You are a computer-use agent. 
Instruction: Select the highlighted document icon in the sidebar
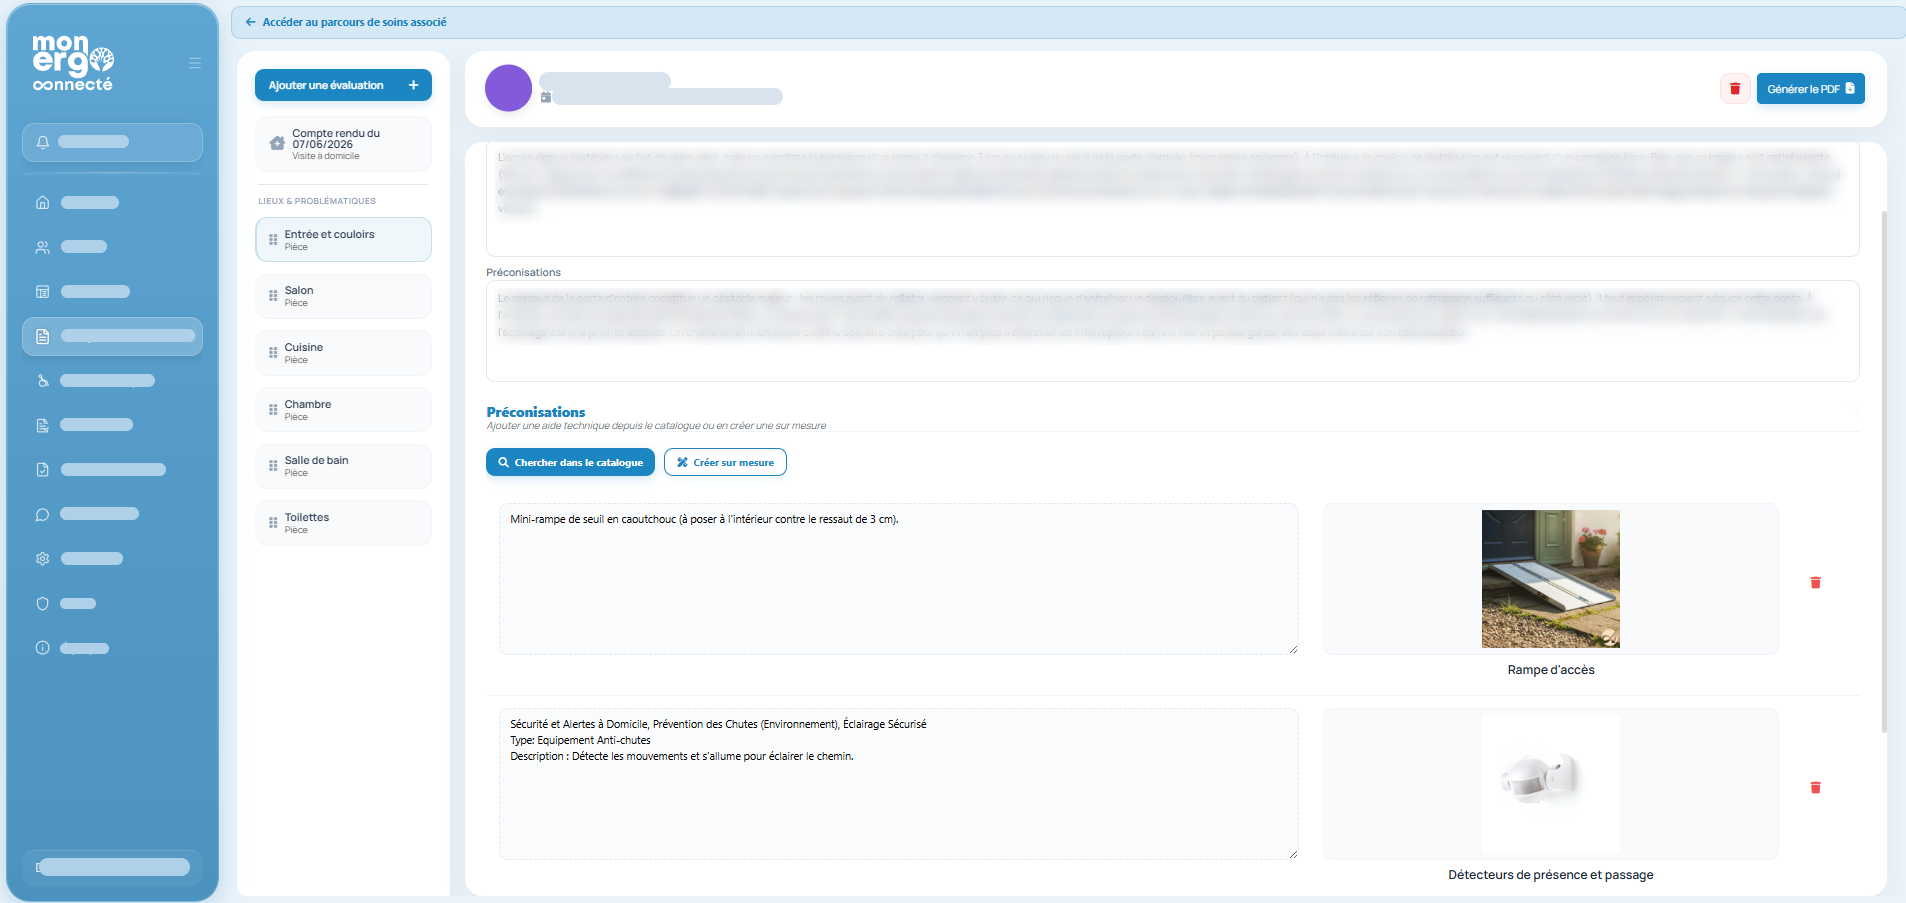click(x=43, y=336)
